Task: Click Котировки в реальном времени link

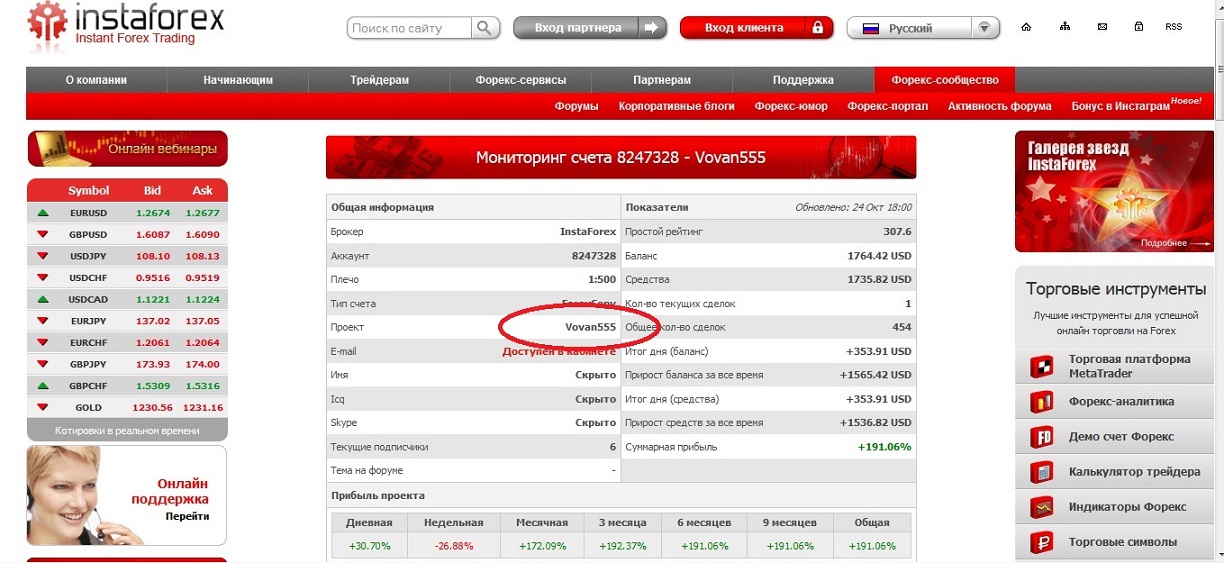Action: pyautogui.click(x=127, y=431)
